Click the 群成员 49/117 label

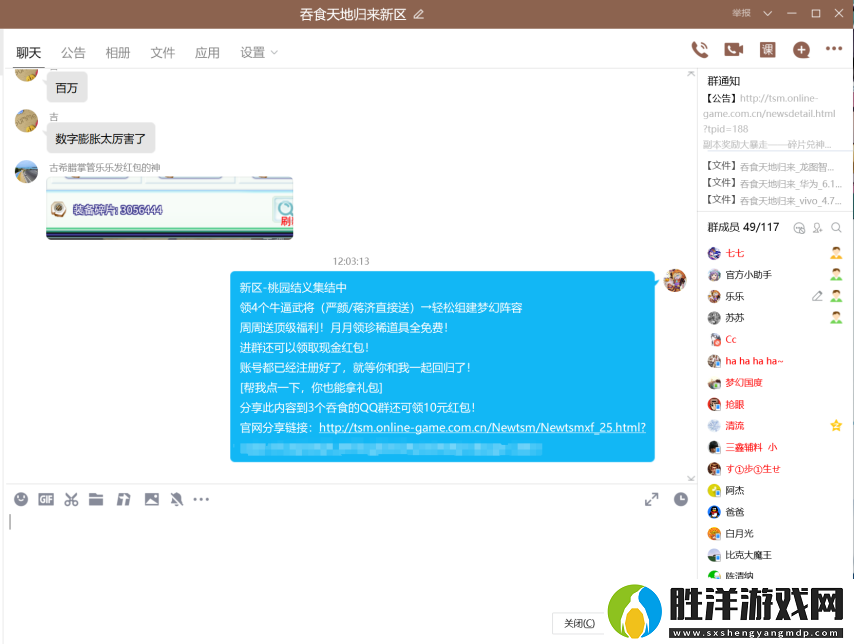tap(743, 227)
